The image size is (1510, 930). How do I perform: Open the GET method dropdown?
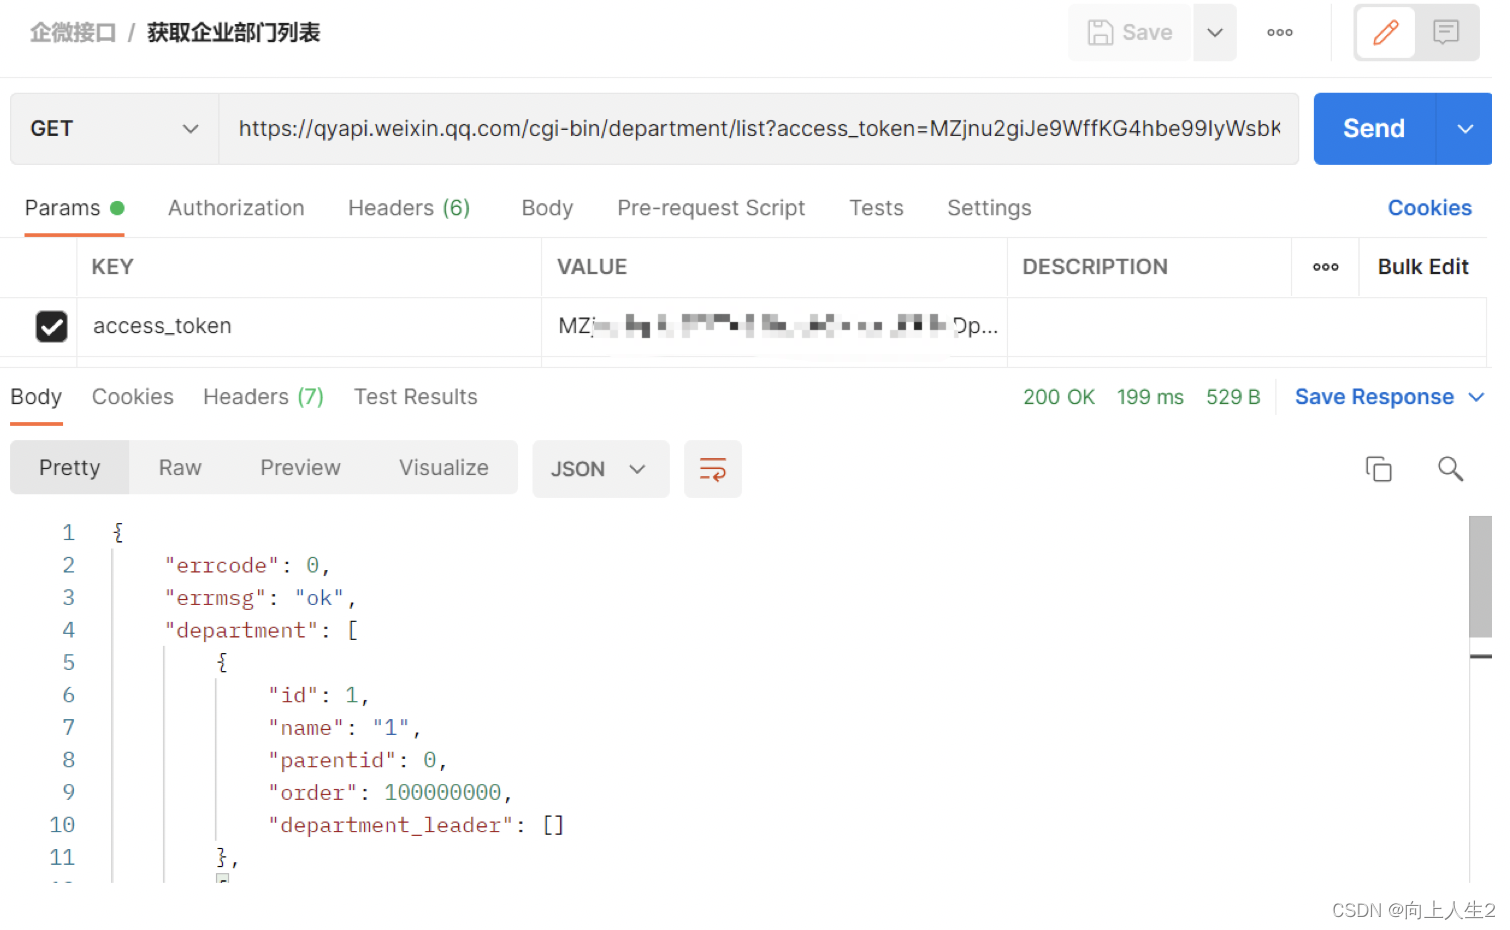click(115, 129)
